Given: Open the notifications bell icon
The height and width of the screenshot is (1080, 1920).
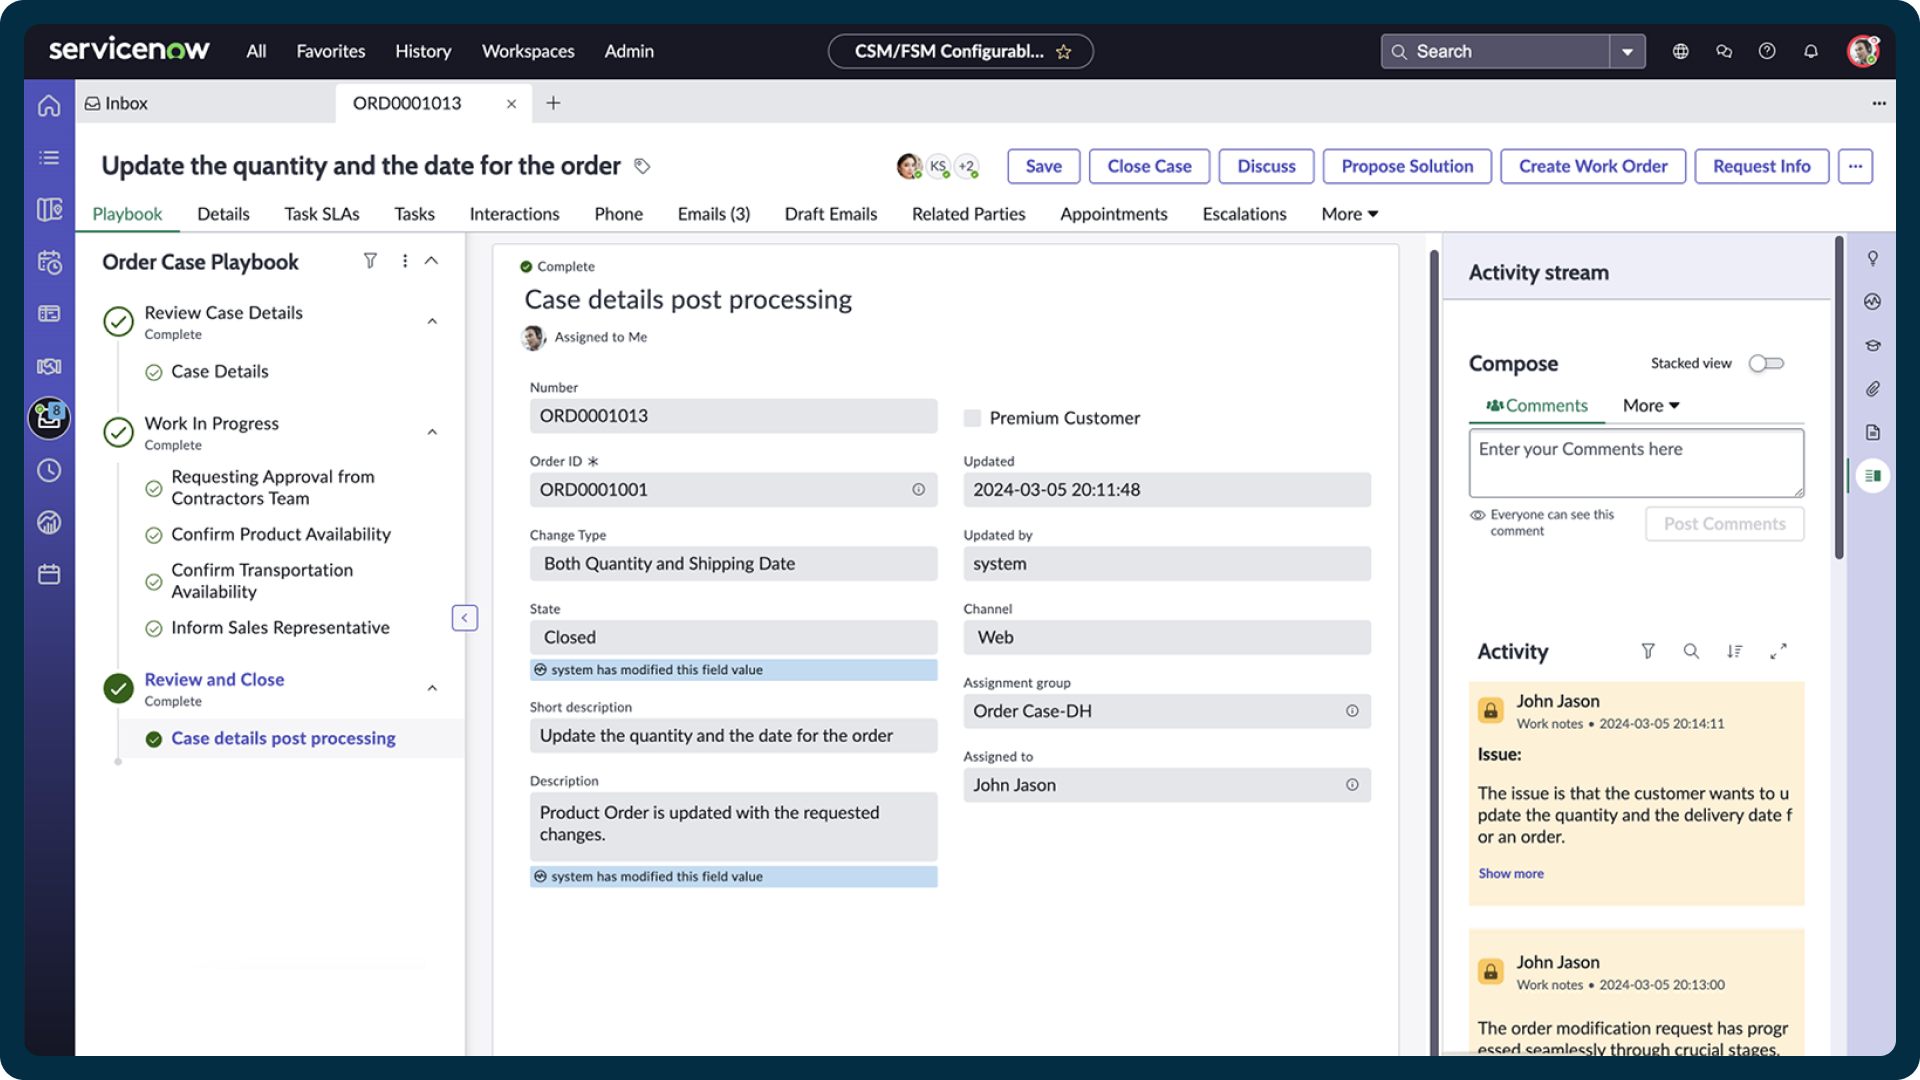Looking at the screenshot, I should coord(1811,51).
